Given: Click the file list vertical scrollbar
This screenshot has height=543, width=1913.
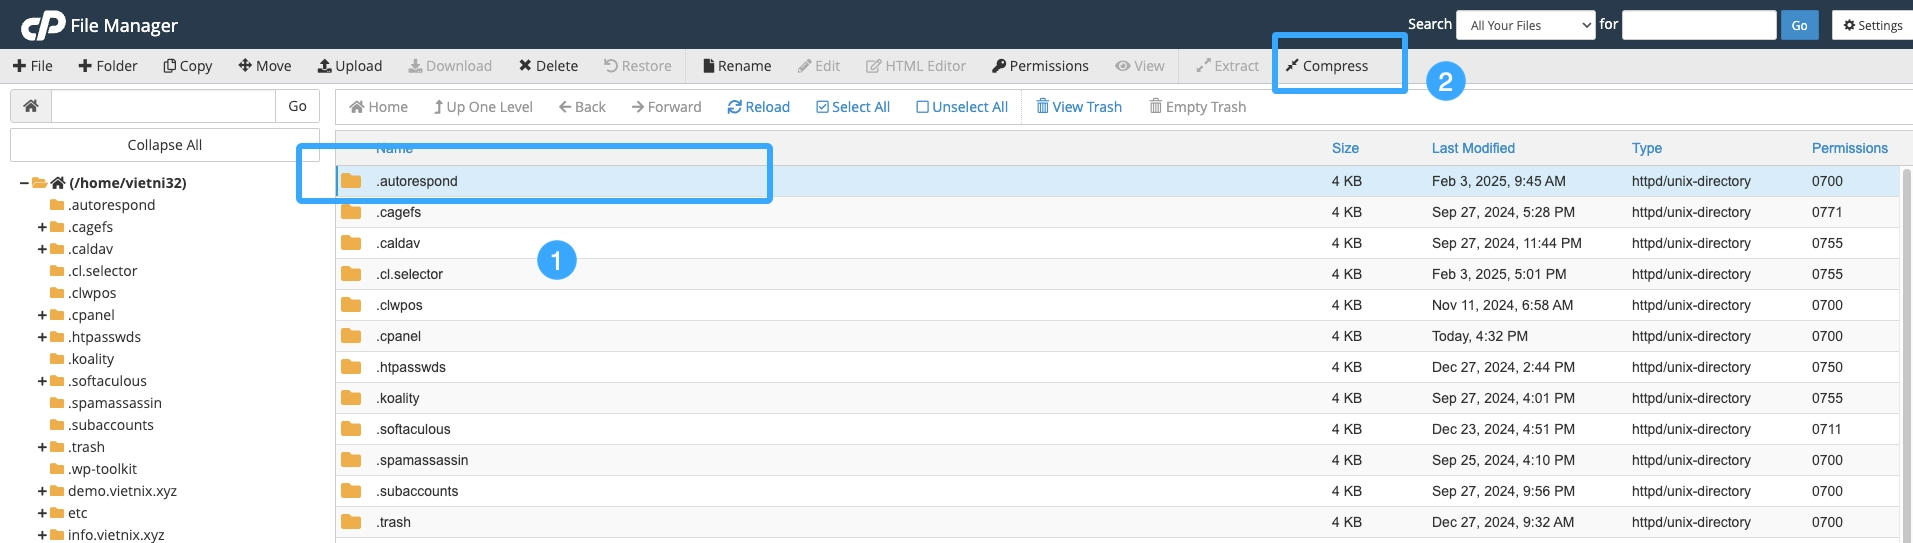Looking at the screenshot, I should [1906, 355].
